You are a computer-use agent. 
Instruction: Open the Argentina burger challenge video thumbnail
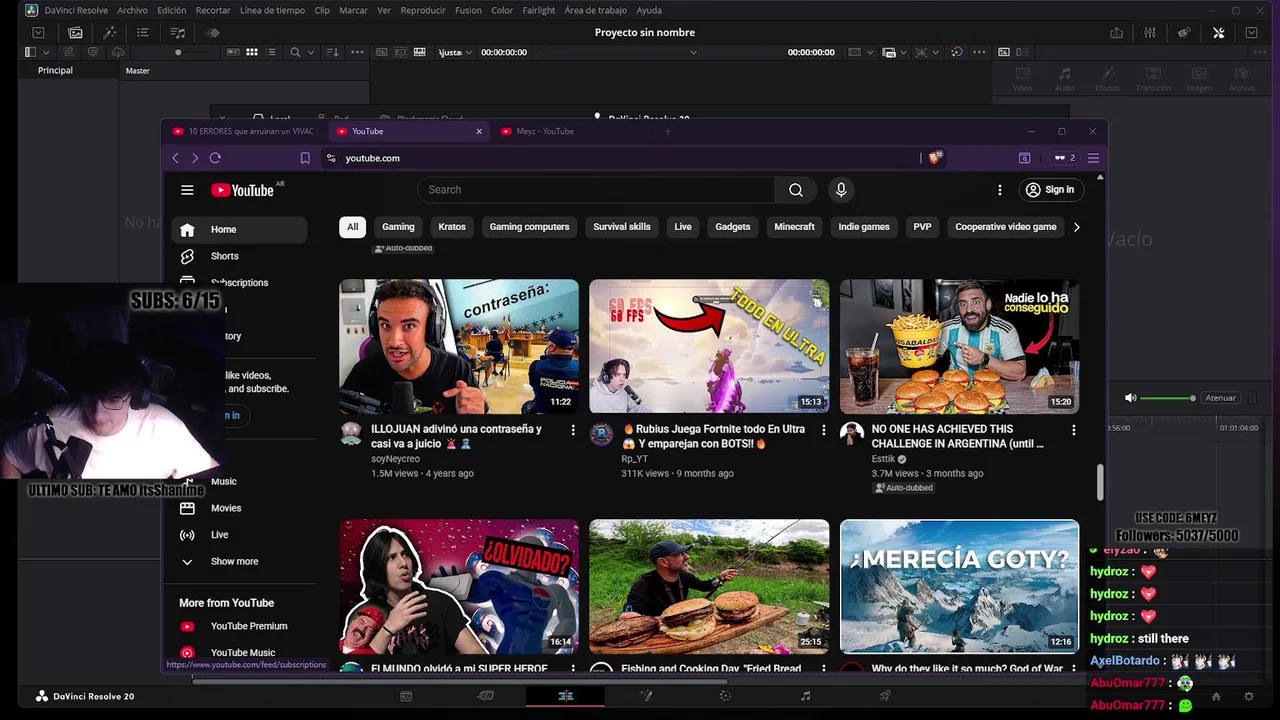coord(959,346)
